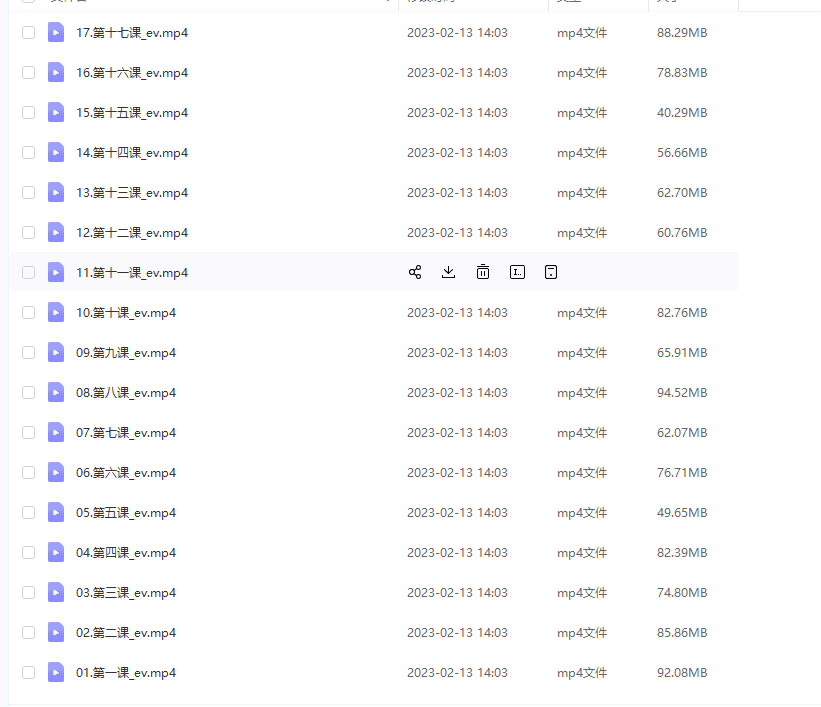Image resolution: width=821 pixels, height=707 pixels.
Task: Click the video file icon for 01.第一课_ev.mp4
Action: coord(56,673)
